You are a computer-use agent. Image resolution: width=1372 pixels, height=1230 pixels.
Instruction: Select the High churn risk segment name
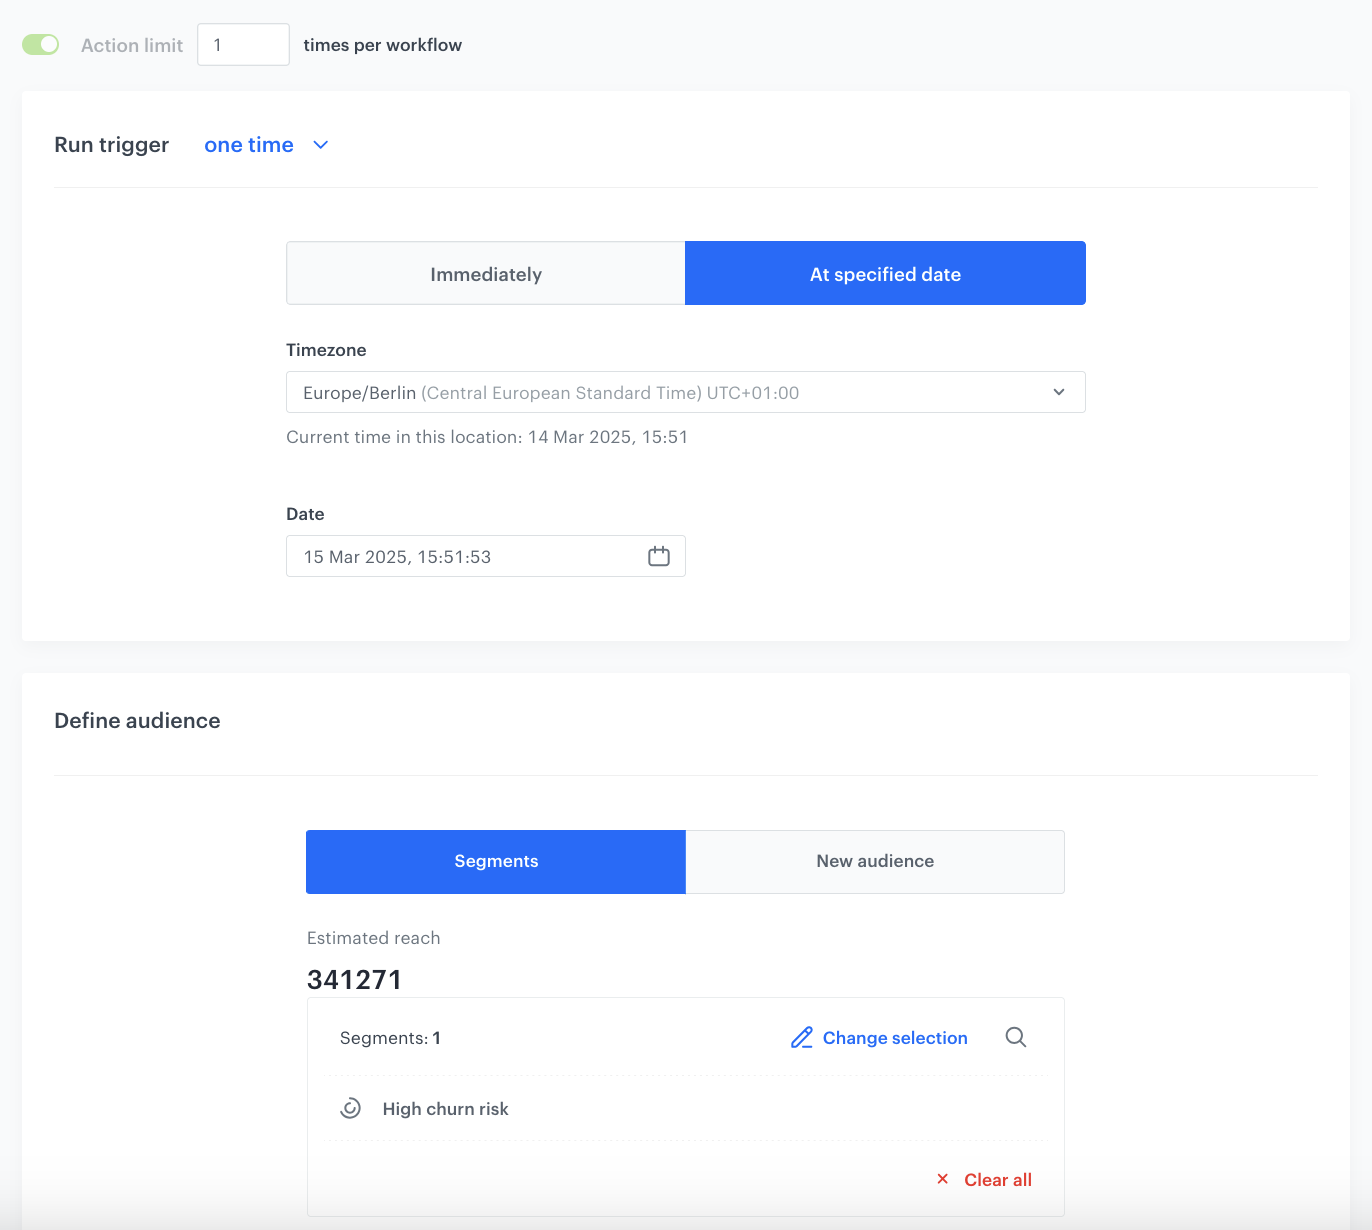pos(446,1109)
